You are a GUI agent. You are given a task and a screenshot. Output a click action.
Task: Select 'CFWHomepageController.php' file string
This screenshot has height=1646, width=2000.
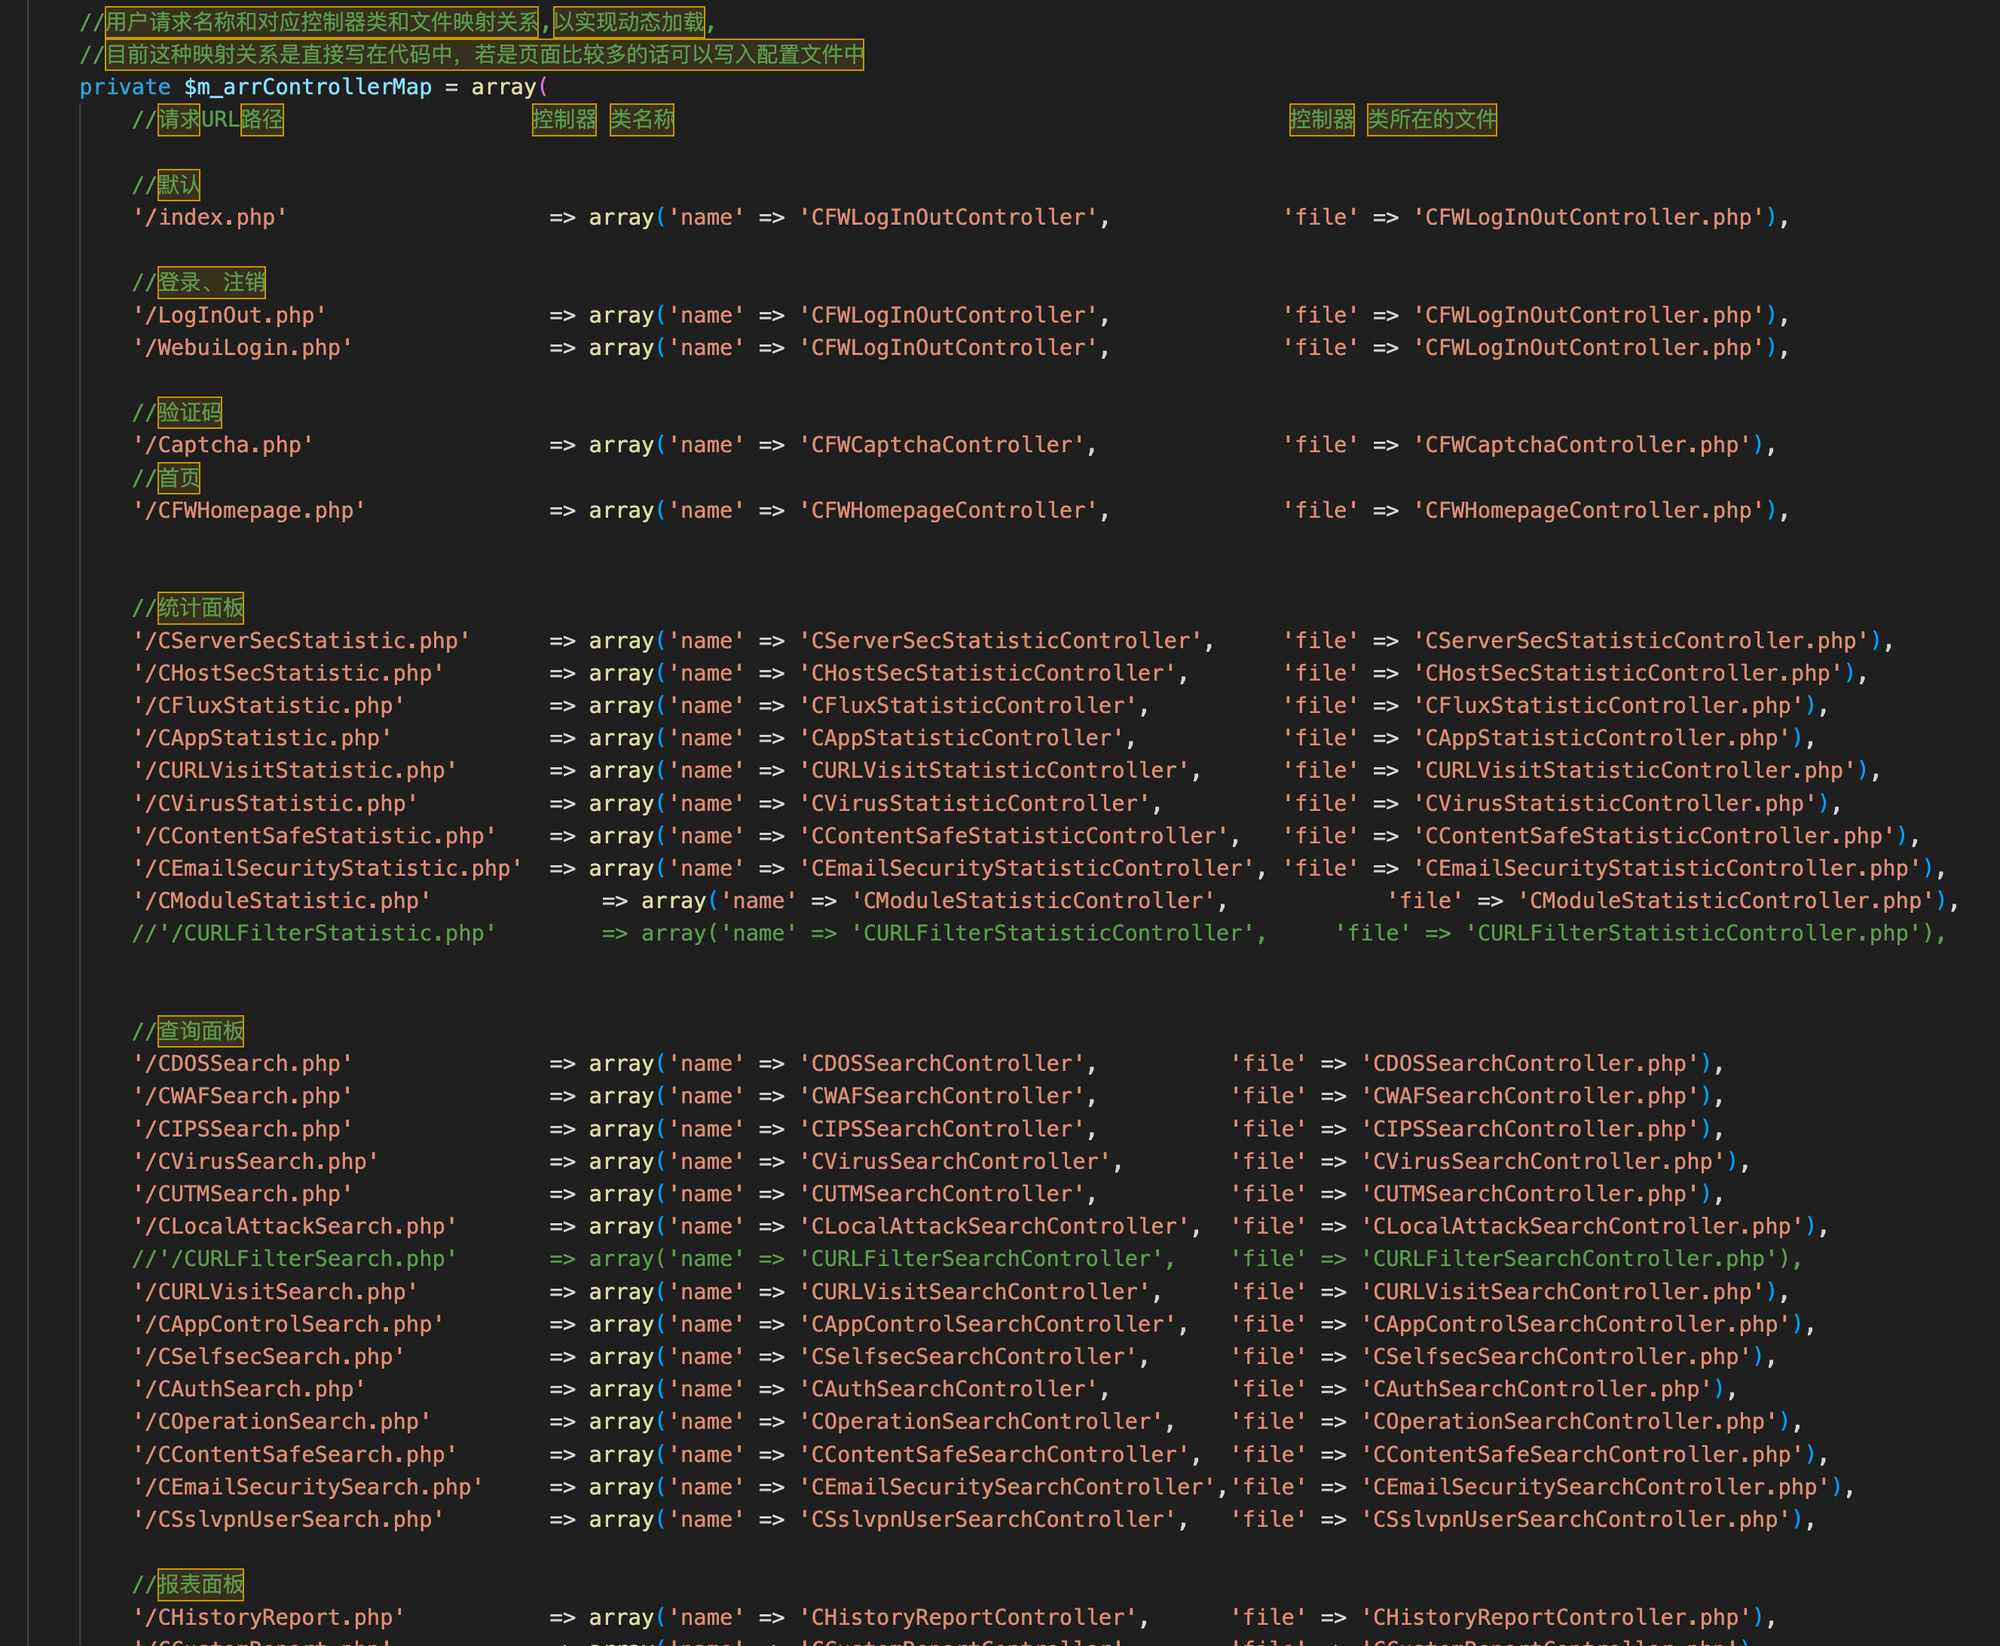[x=1588, y=511]
